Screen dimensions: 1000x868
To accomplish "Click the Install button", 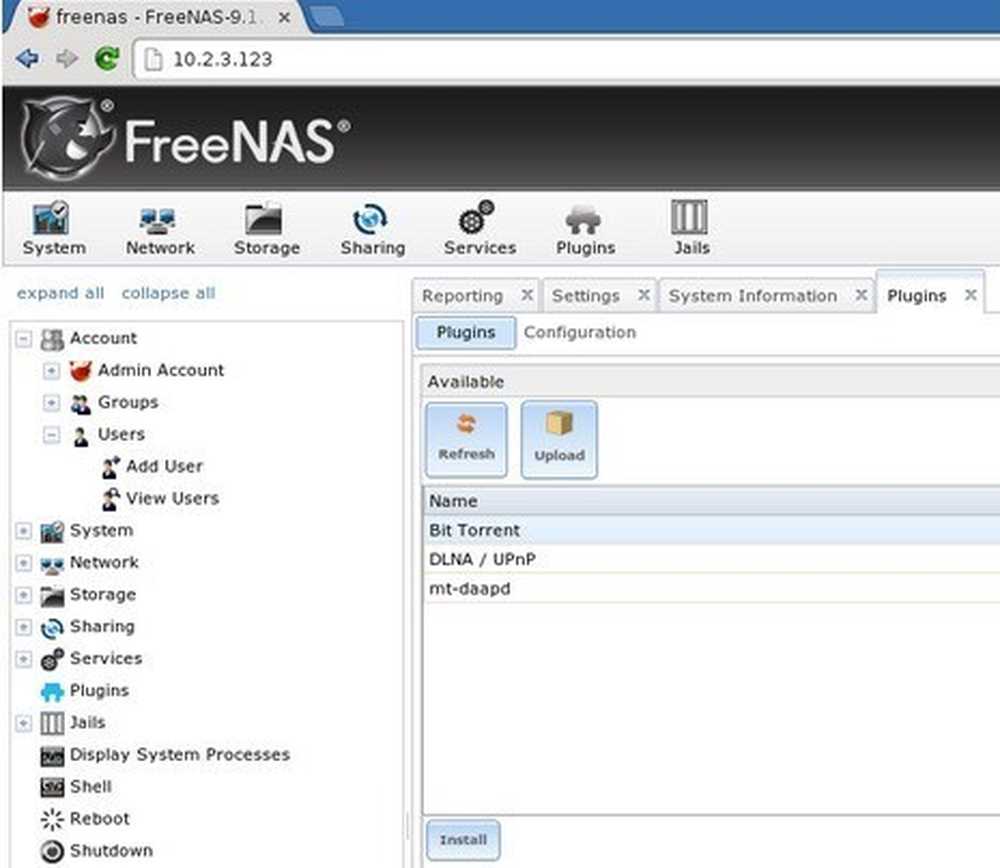I will [x=463, y=840].
